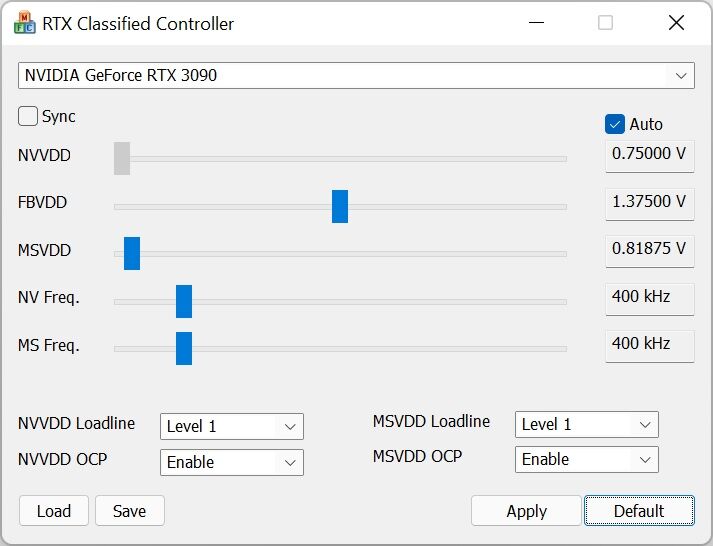713x546 pixels.
Task: Select the 0.81875 V MSVDD value field
Action: pos(649,251)
